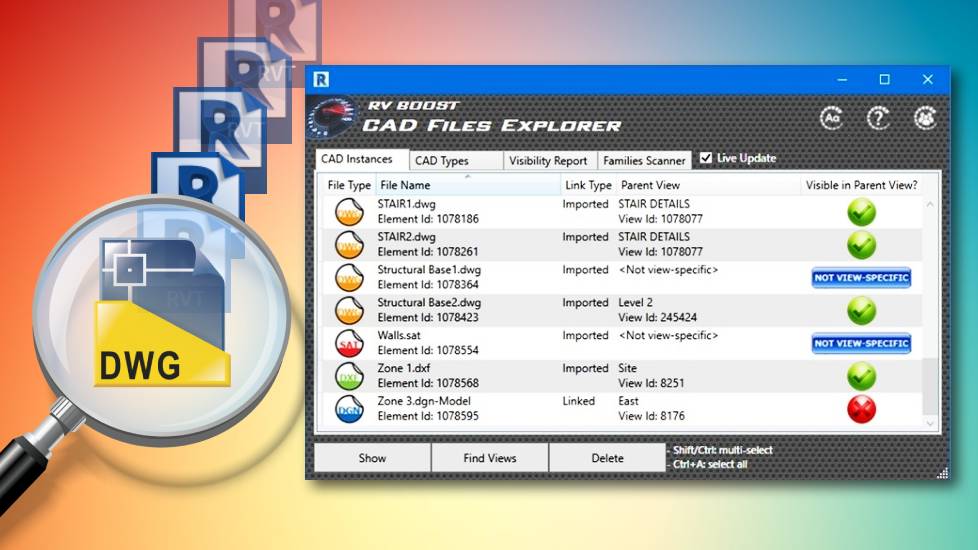Click the Revit R icon in title bar
Image resolution: width=978 pixels, height=550 pixels.
(321, 79)
